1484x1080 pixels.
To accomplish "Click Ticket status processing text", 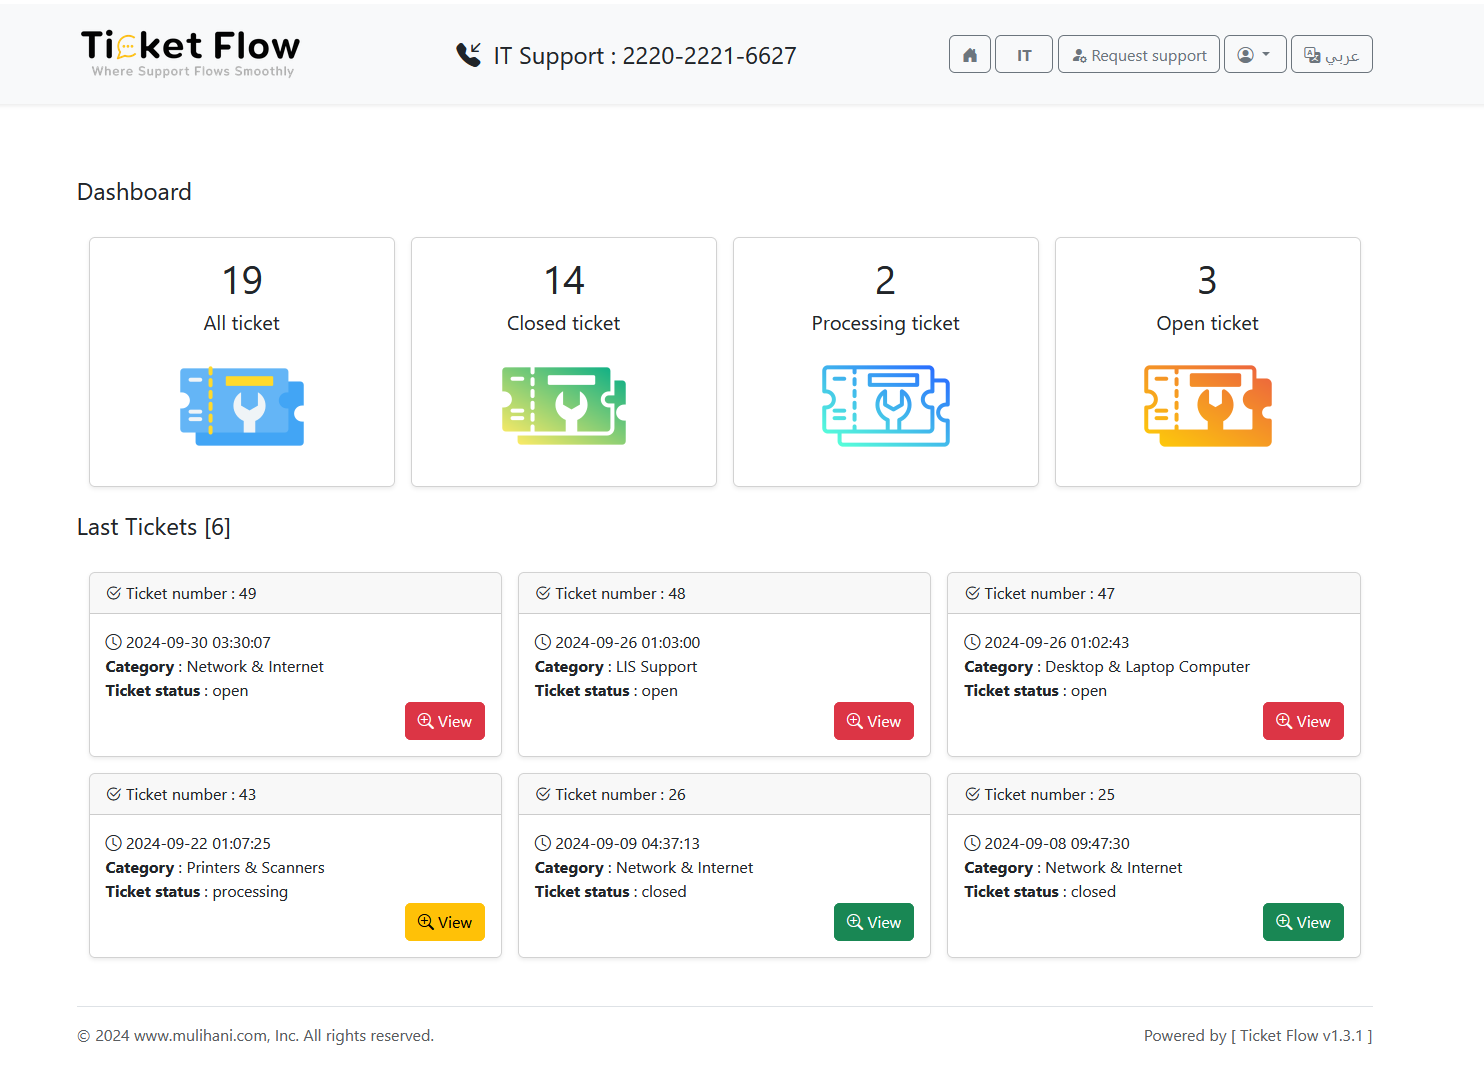I will point(197,892).
